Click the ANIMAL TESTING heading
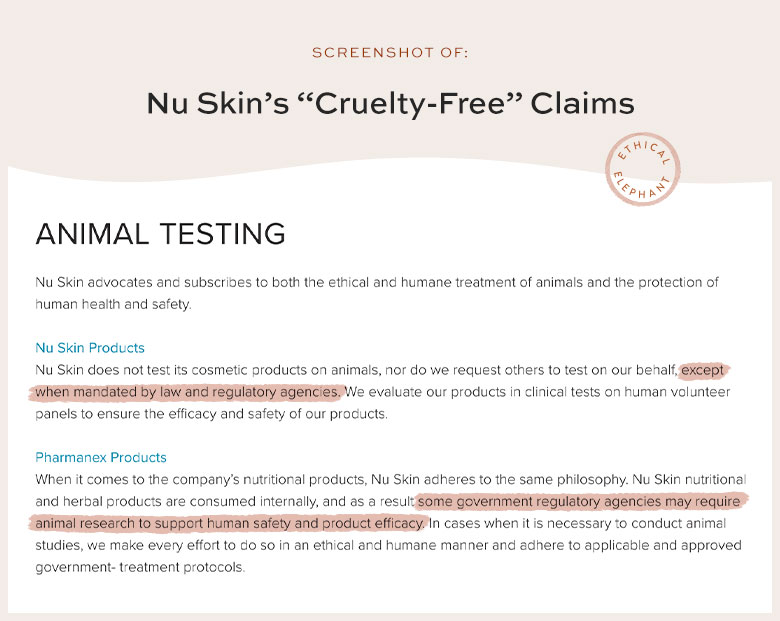Image resolution: width=780 pixels, height=621 pixels. 161,234
